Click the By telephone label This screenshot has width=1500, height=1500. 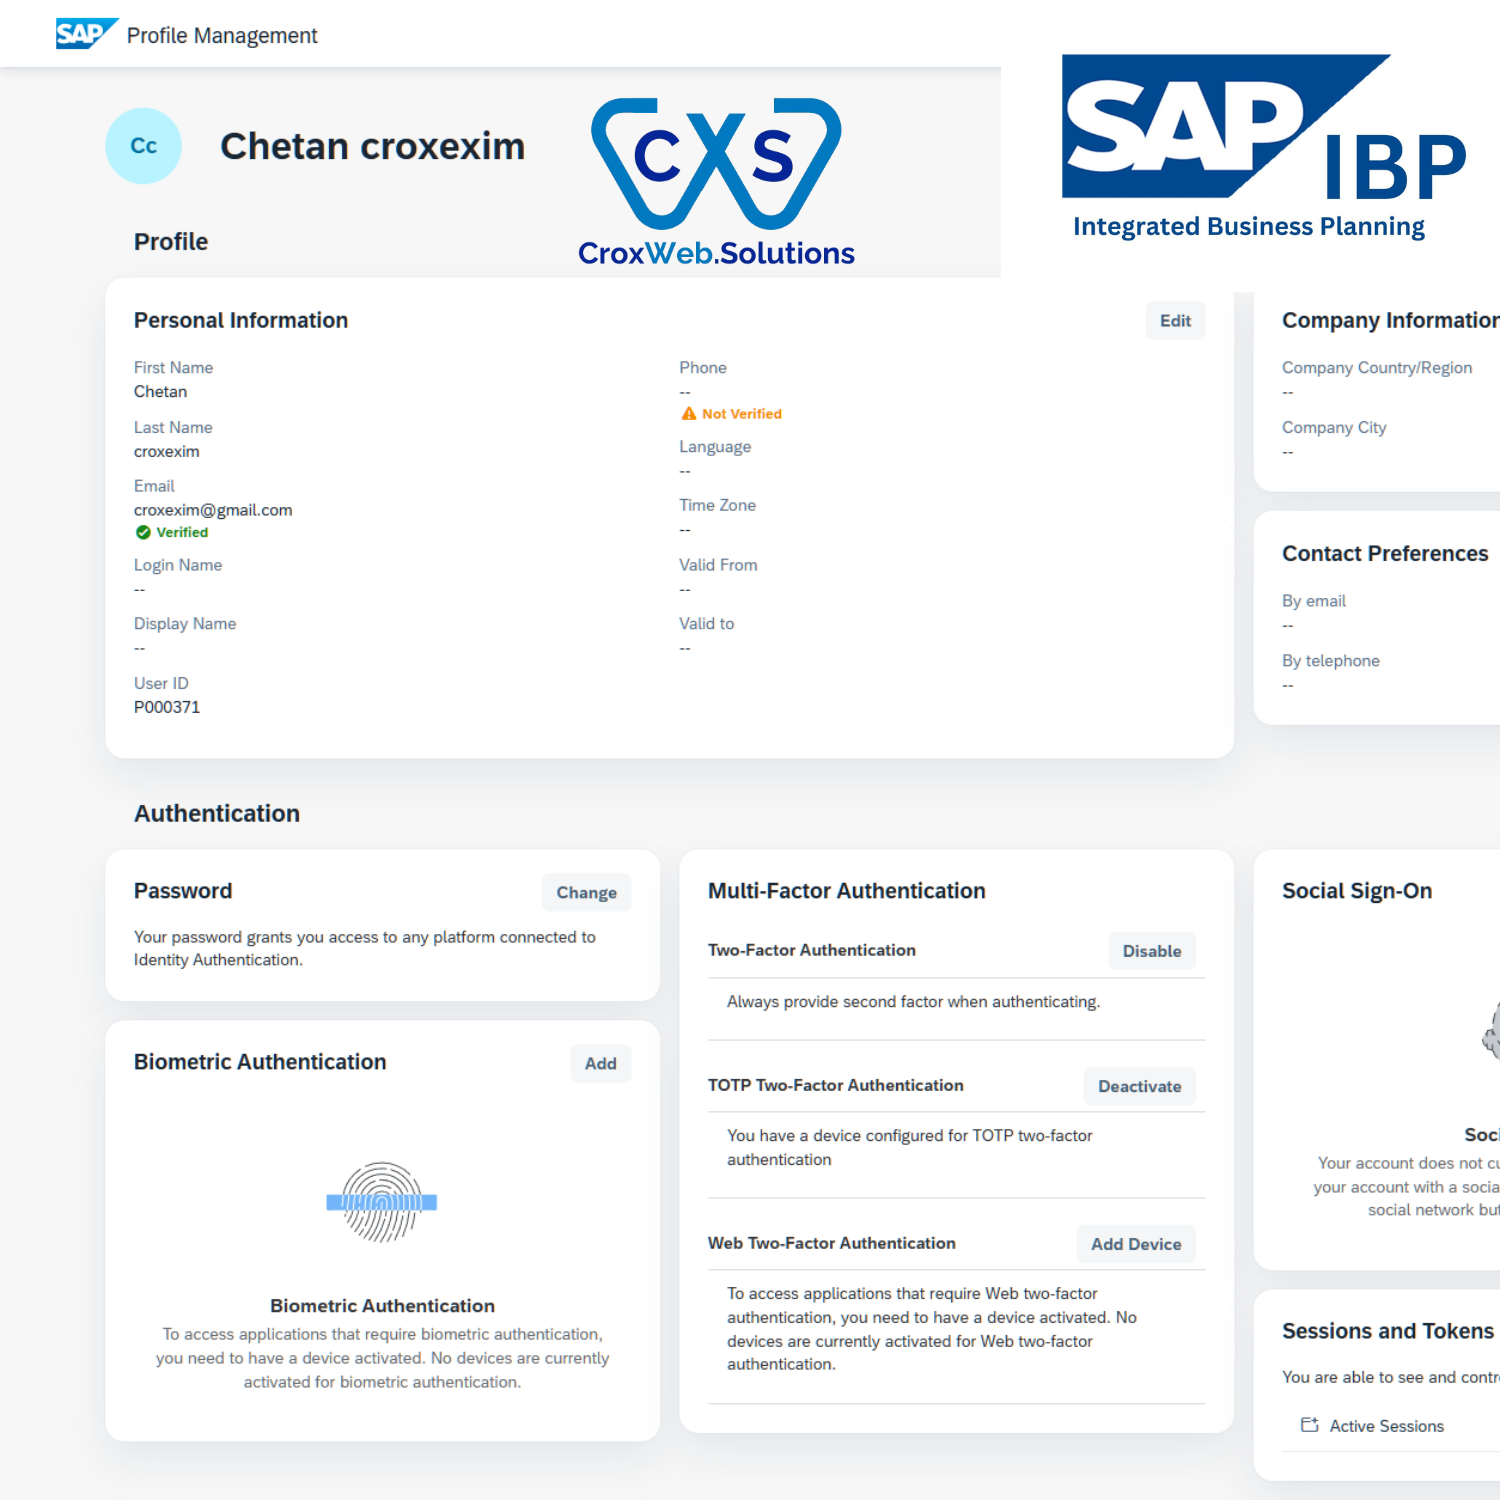coord(1331,661)
